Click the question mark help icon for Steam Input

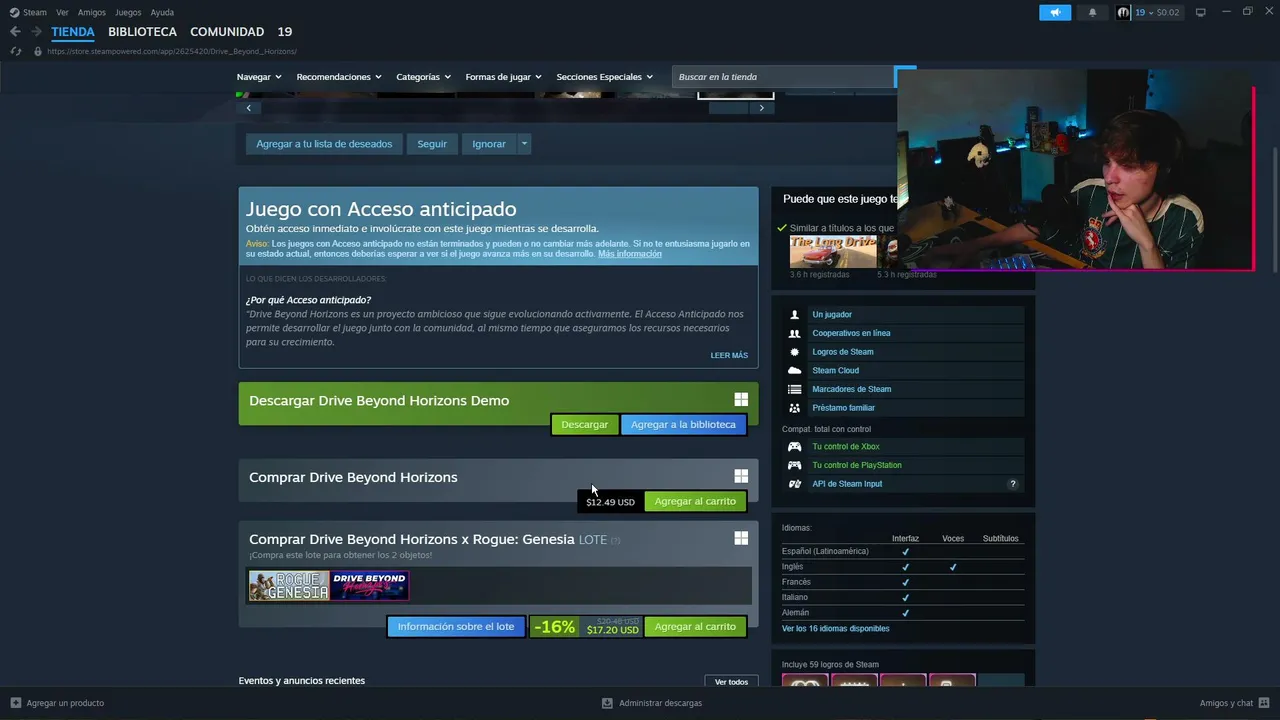tap(1012, 484)
